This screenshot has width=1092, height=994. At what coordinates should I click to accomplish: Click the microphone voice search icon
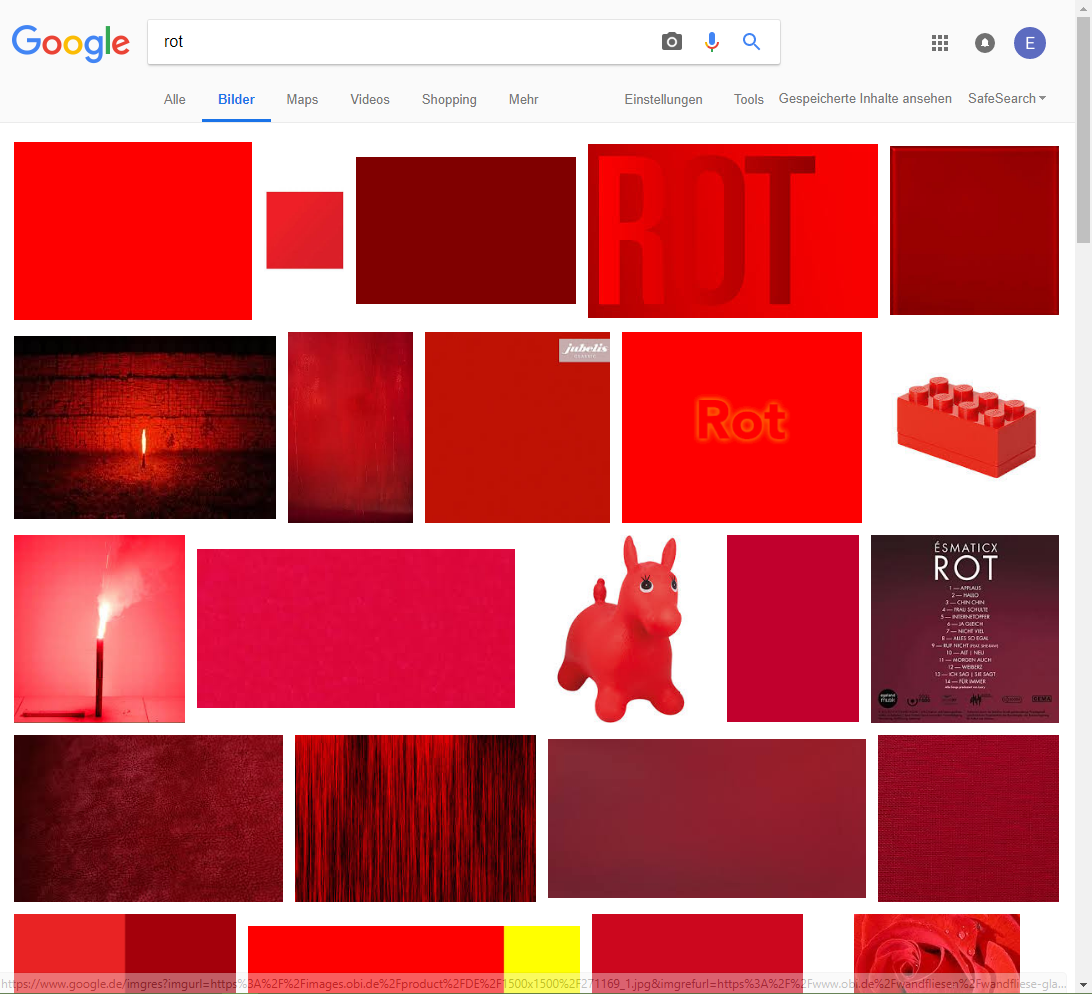click(x=712, y=42)
